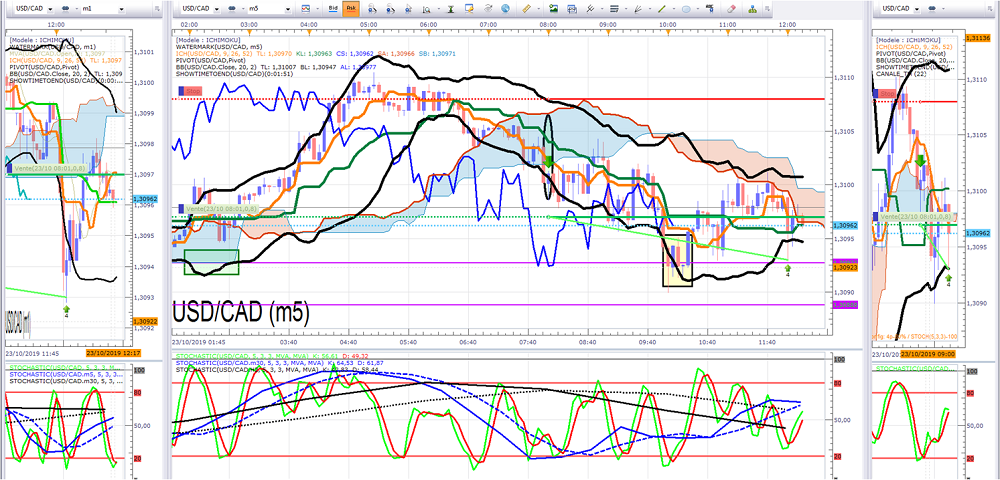Select the Fibonacci fan lines tool
The width and height of the screenshot is (1000, 480).
pyautogui.click(x=638, y=9)
